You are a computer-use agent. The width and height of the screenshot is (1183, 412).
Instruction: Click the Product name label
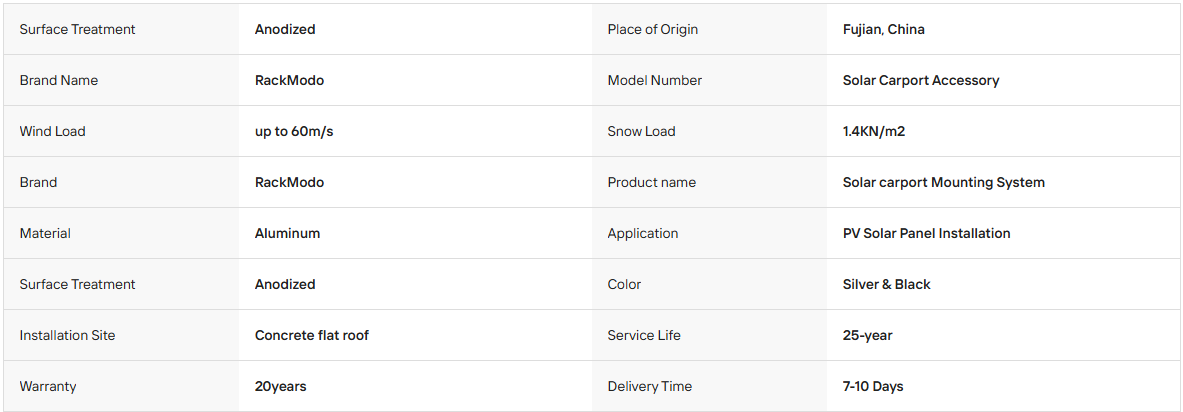(x=652, y=183)
